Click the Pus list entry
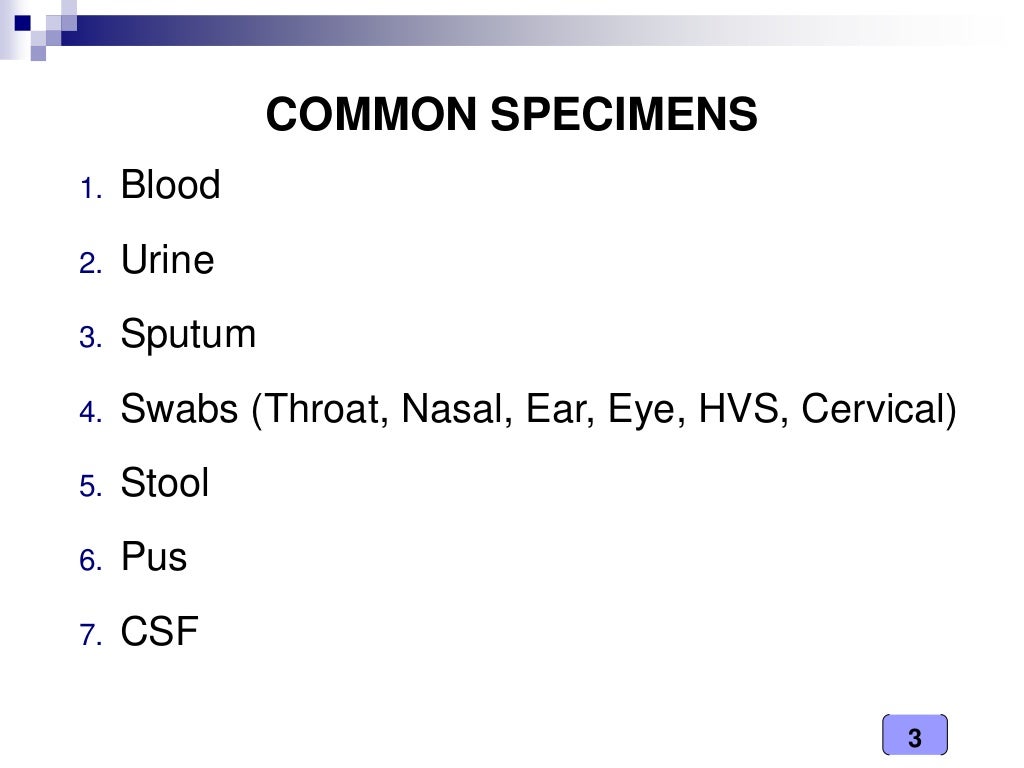Image resolution: width=1024 pixels, height=768 pixels. coord(154,558)
